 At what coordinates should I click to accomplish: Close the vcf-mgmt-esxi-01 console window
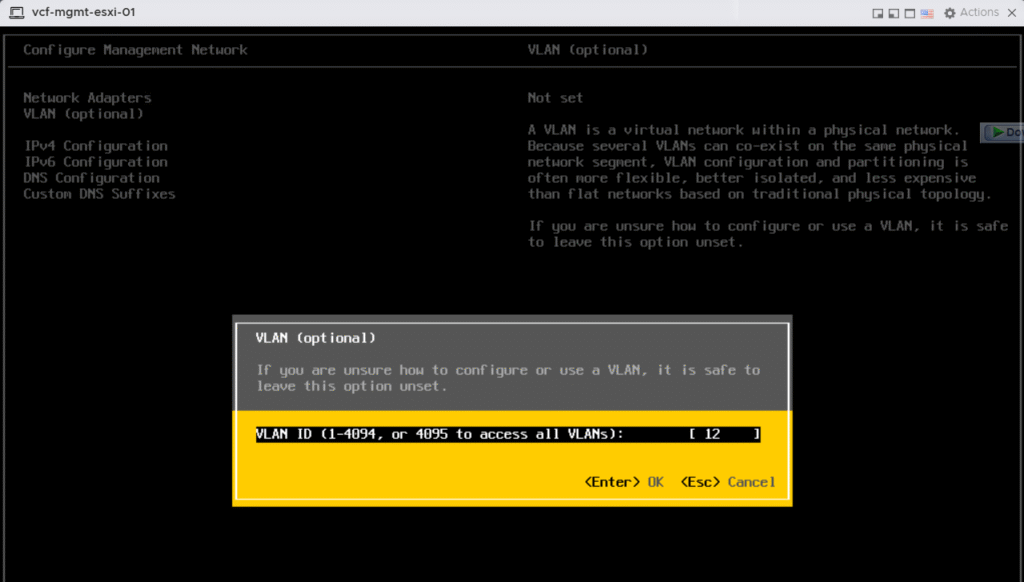pos(1012,13)
